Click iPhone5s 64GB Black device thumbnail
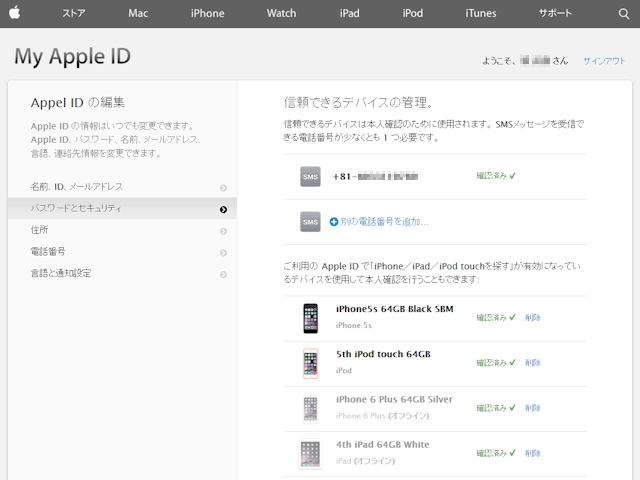The height and width of the screenshot is (480, 640). pyautogui.click(x=310, y=318)
